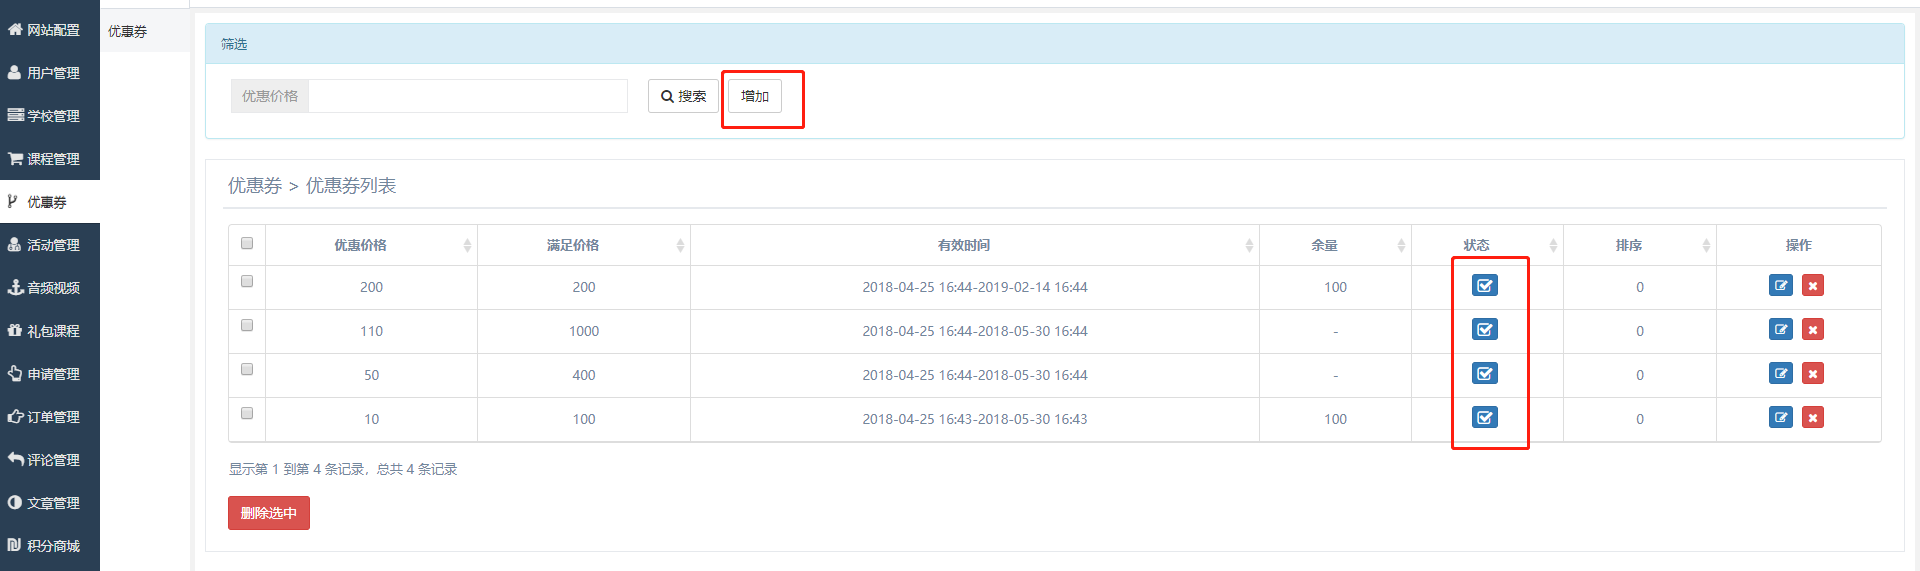Screen dimensions: 1920x571
Task: Delete the coupon priced 10
Action: coord(1813,417)
